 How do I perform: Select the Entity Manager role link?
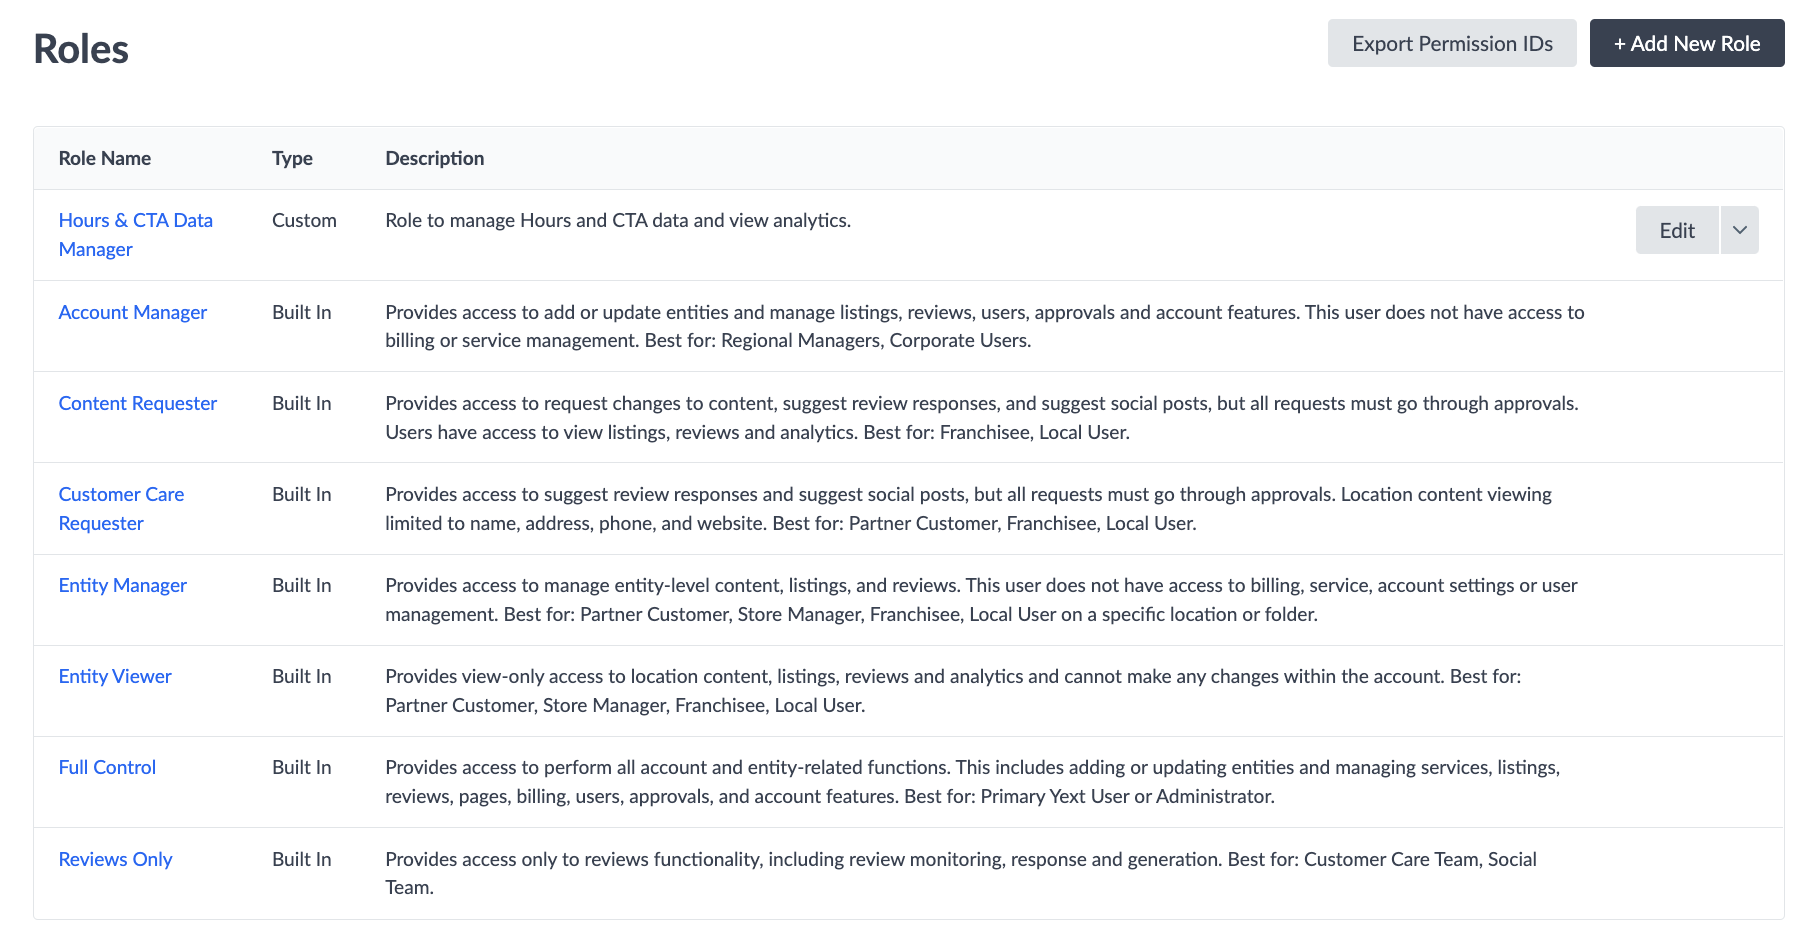click(x=123, y=585)
